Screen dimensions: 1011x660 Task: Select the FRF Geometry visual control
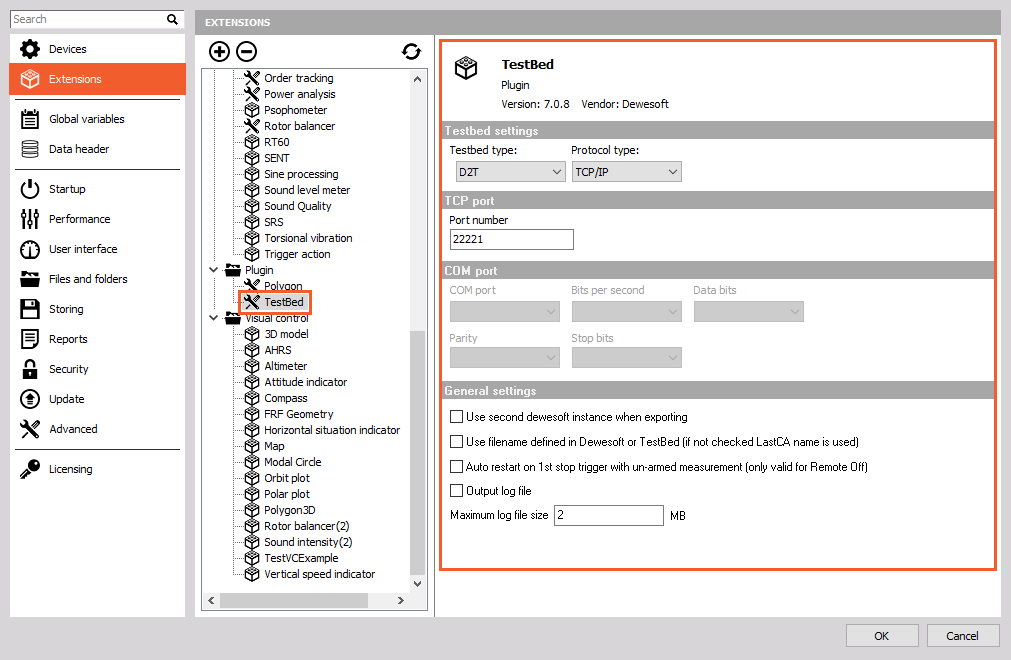299,414
